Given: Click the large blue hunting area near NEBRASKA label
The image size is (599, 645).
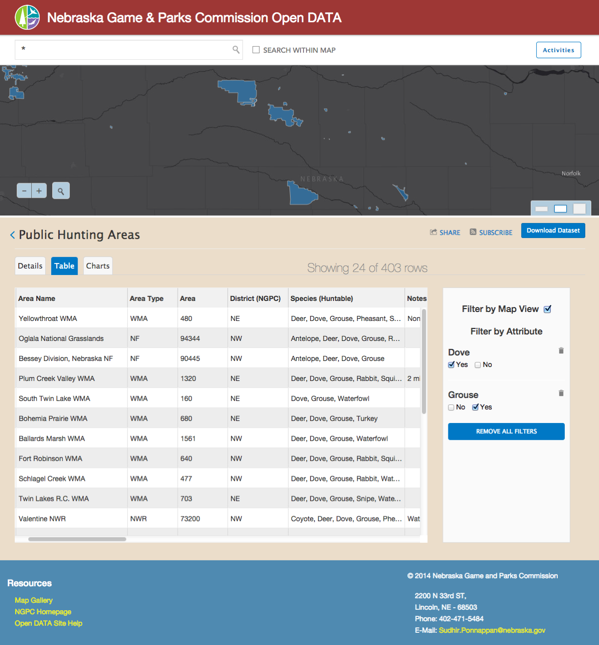Looking at the screenshot, I should 302,194.
